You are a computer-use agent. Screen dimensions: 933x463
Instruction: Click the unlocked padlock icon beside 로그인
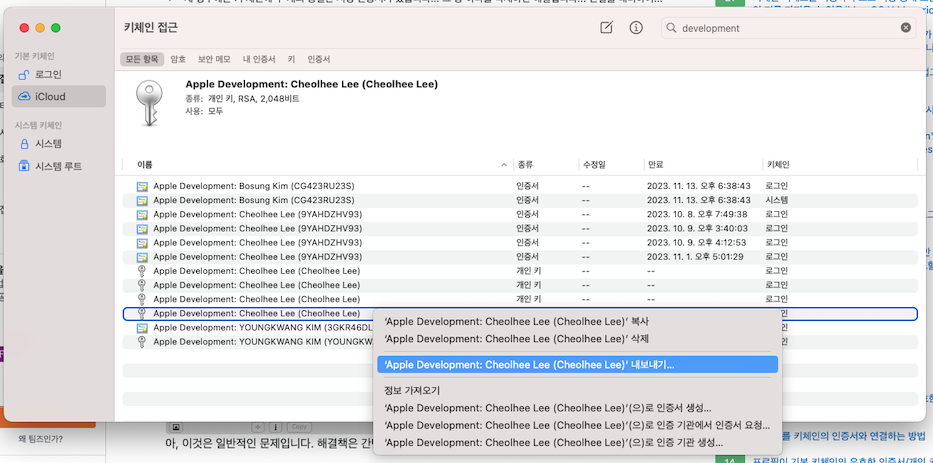coord(24,75)
